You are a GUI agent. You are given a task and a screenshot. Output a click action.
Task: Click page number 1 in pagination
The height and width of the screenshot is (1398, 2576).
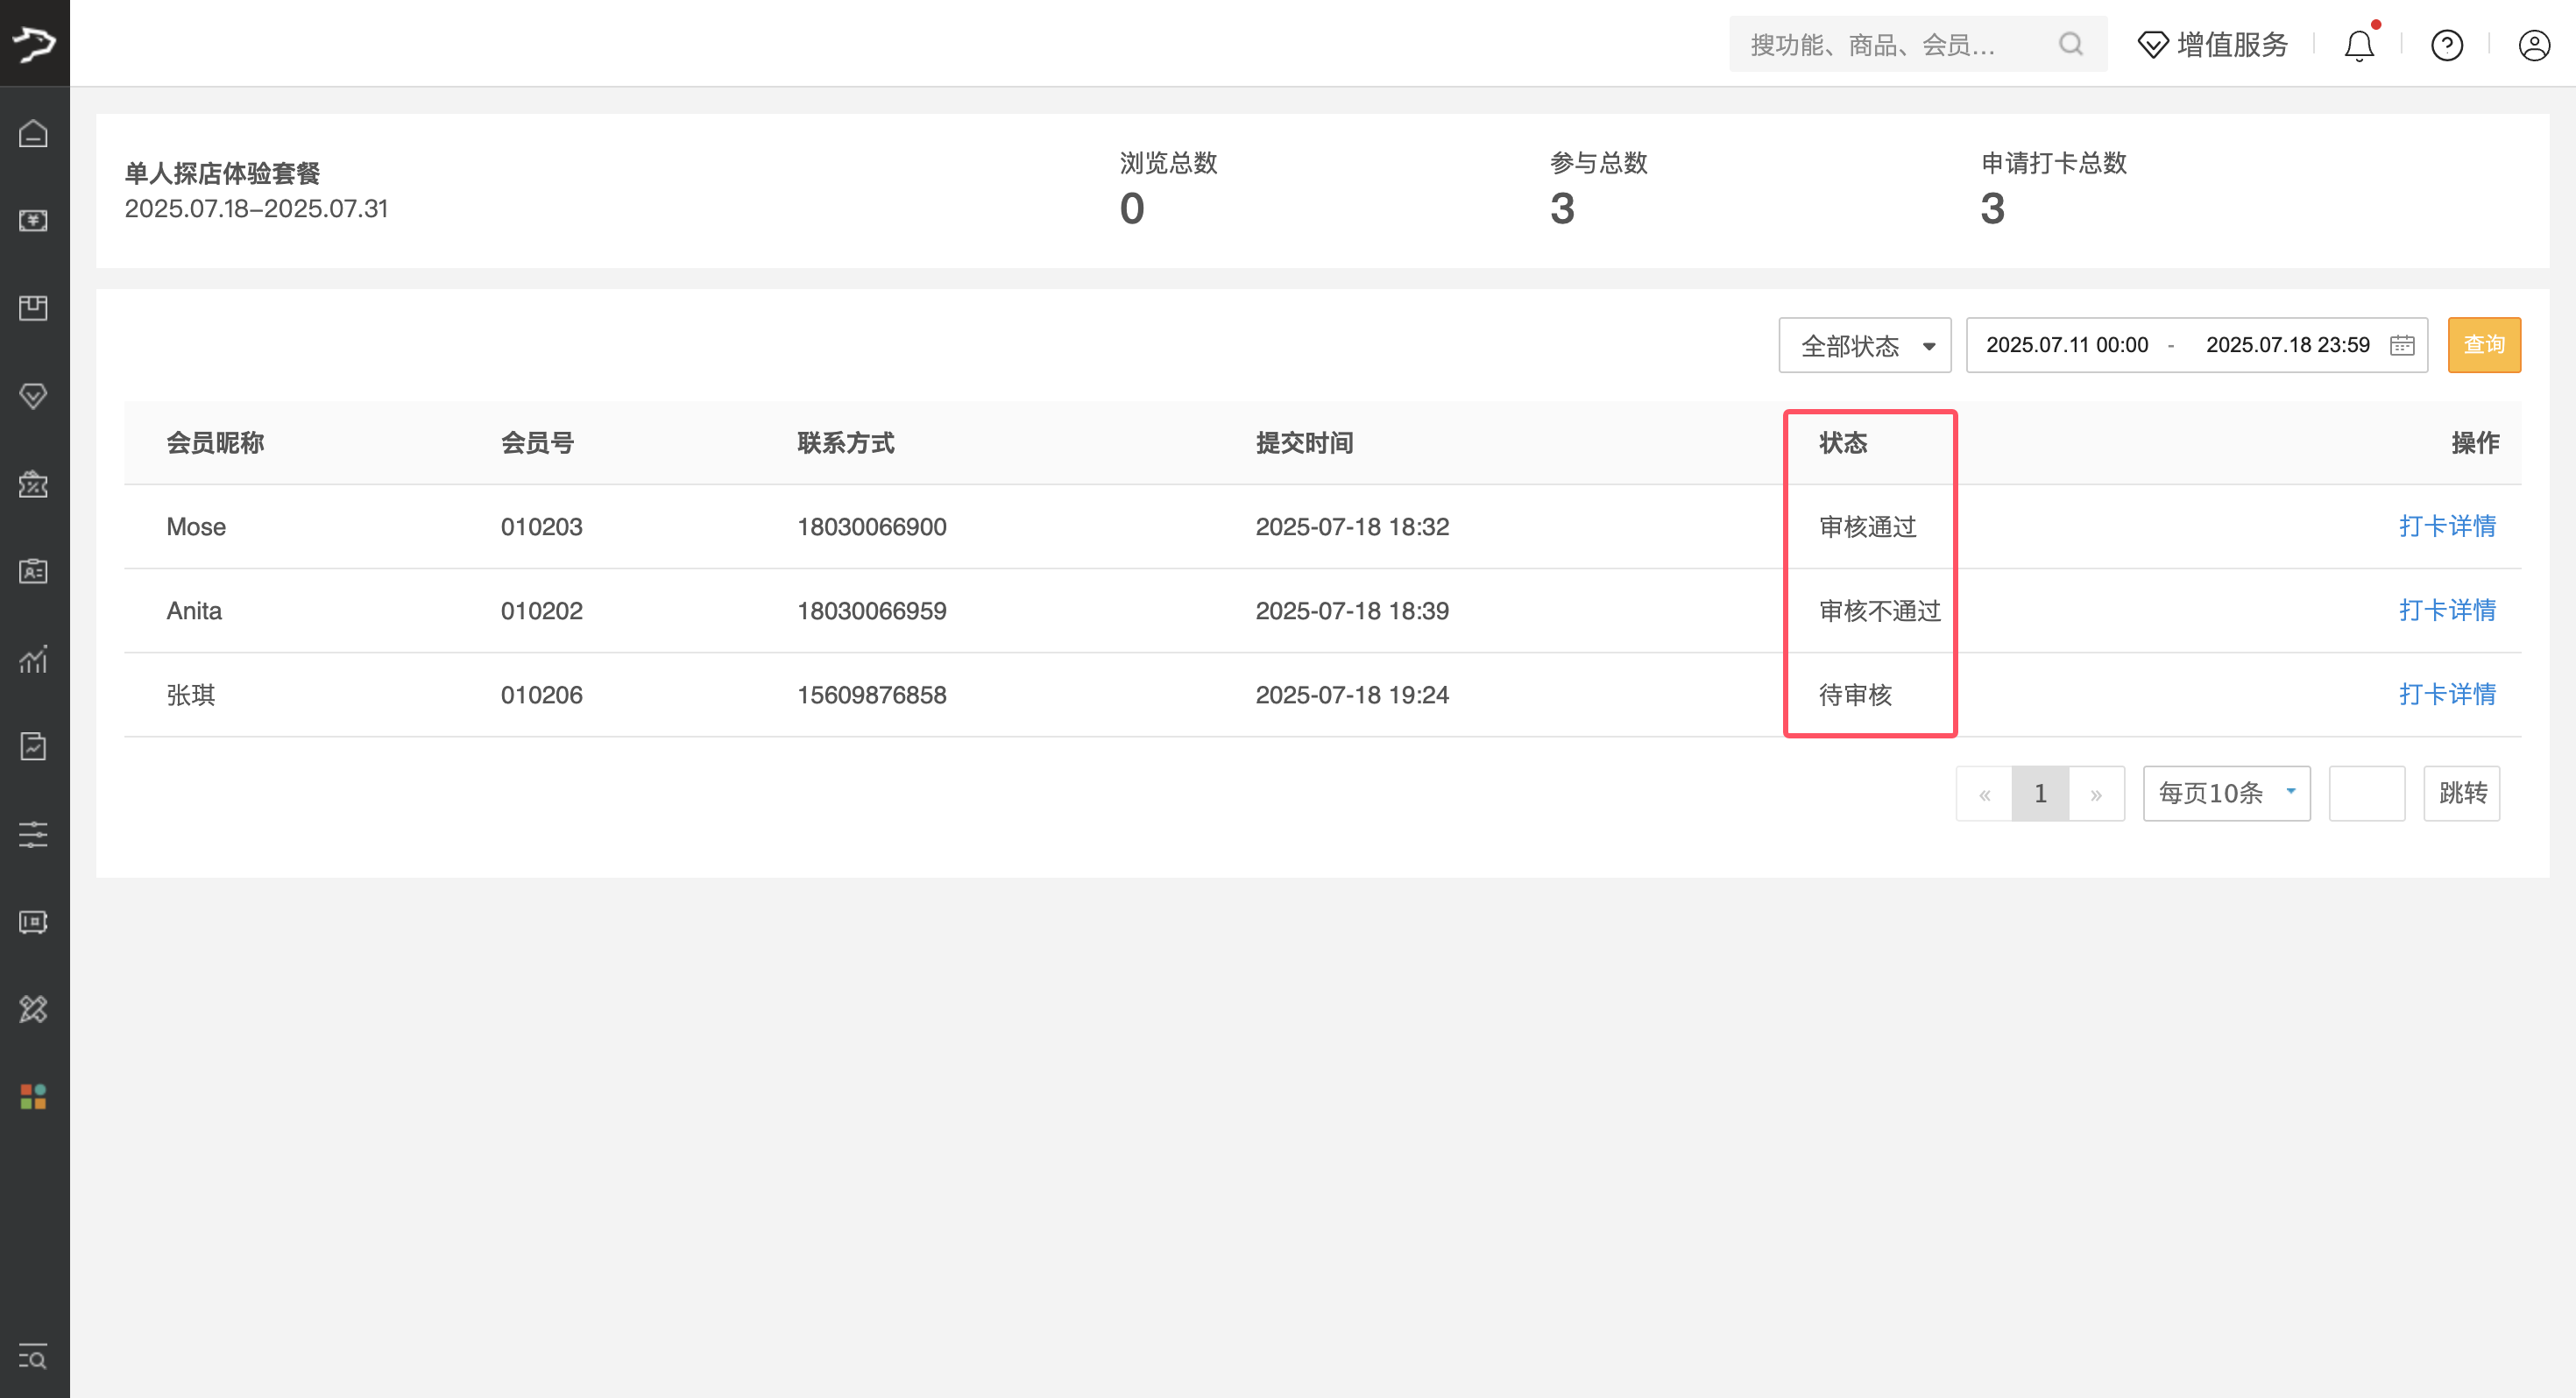coord(2040,793)
